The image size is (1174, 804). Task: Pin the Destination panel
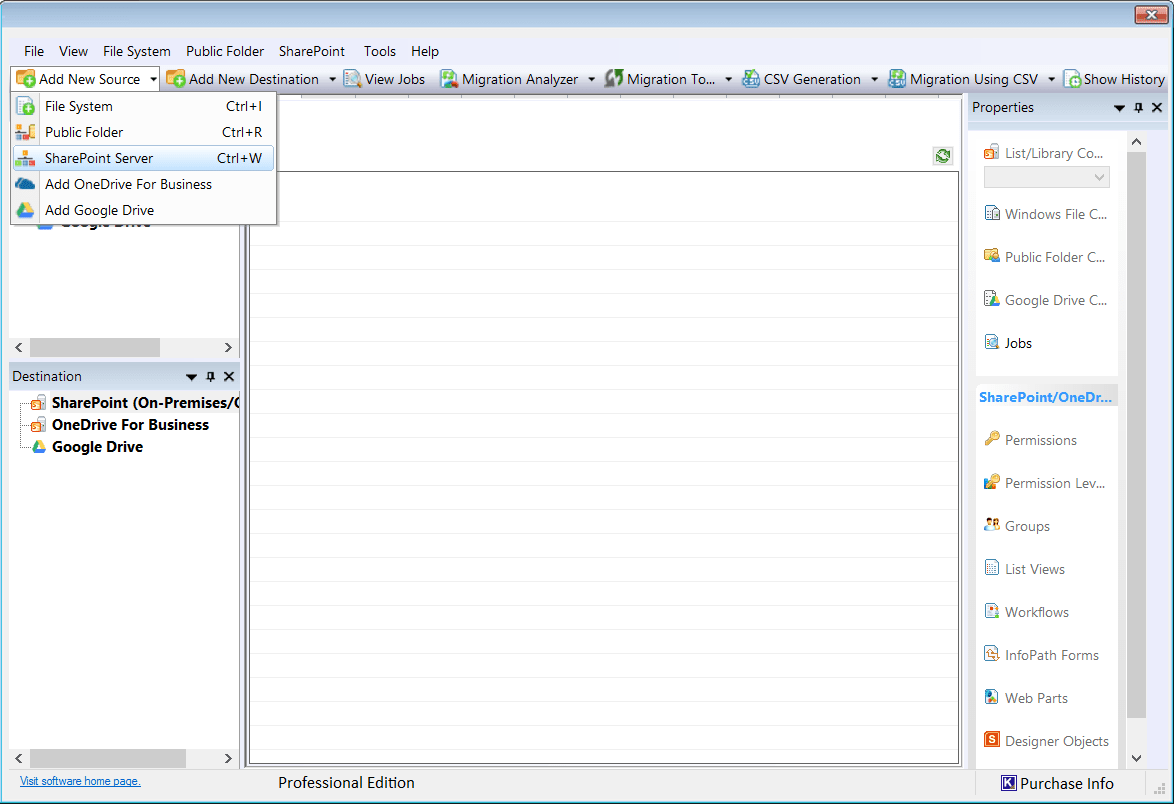point(210,377)
